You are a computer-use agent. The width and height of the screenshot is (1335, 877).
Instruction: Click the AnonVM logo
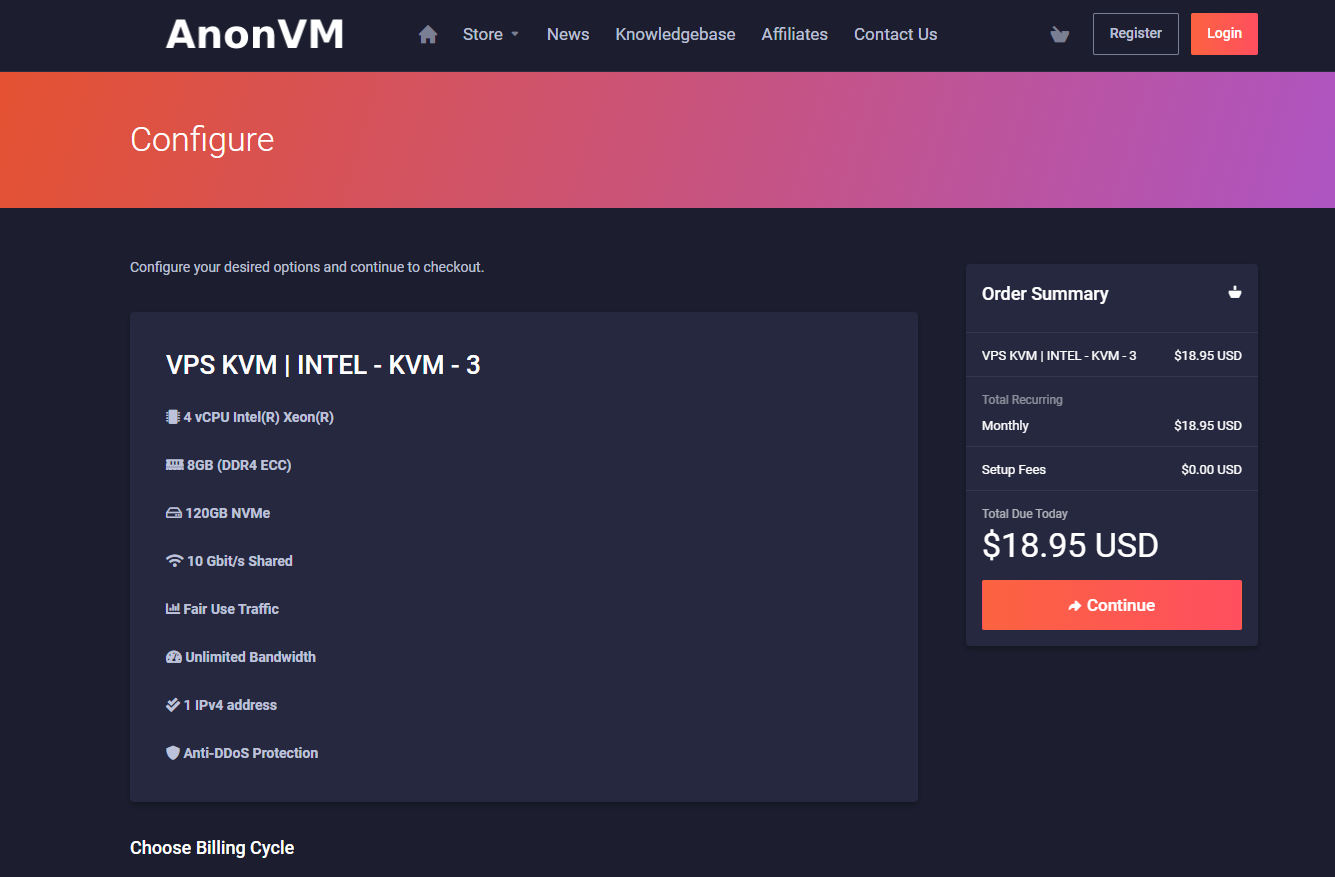coord(254,33)
